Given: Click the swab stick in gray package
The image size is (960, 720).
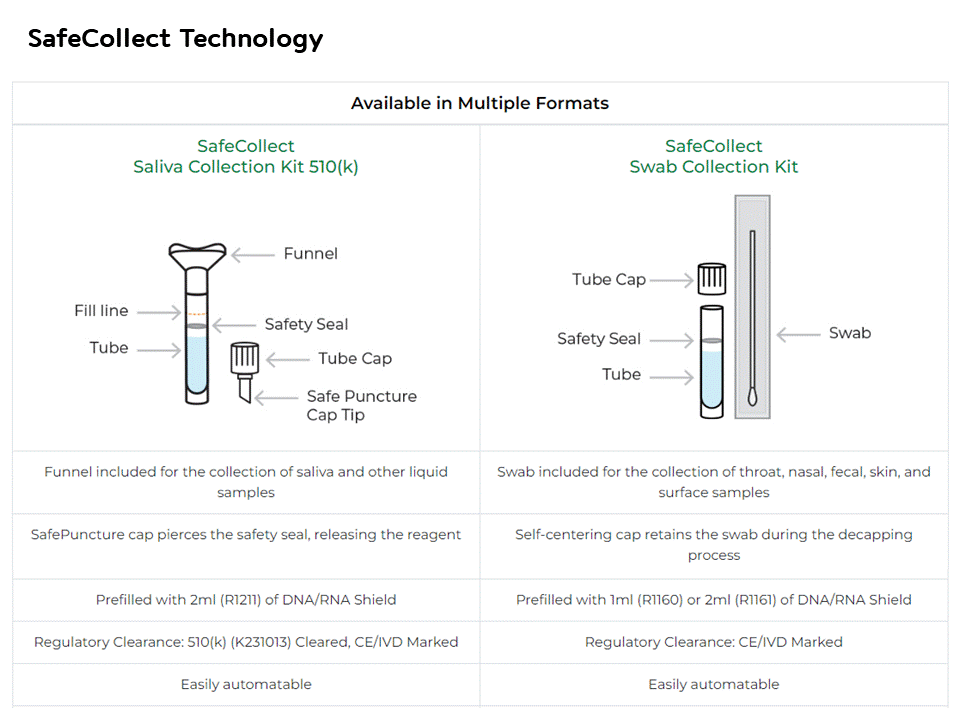Looking at the screenshot, I should [x=752, y=318].
